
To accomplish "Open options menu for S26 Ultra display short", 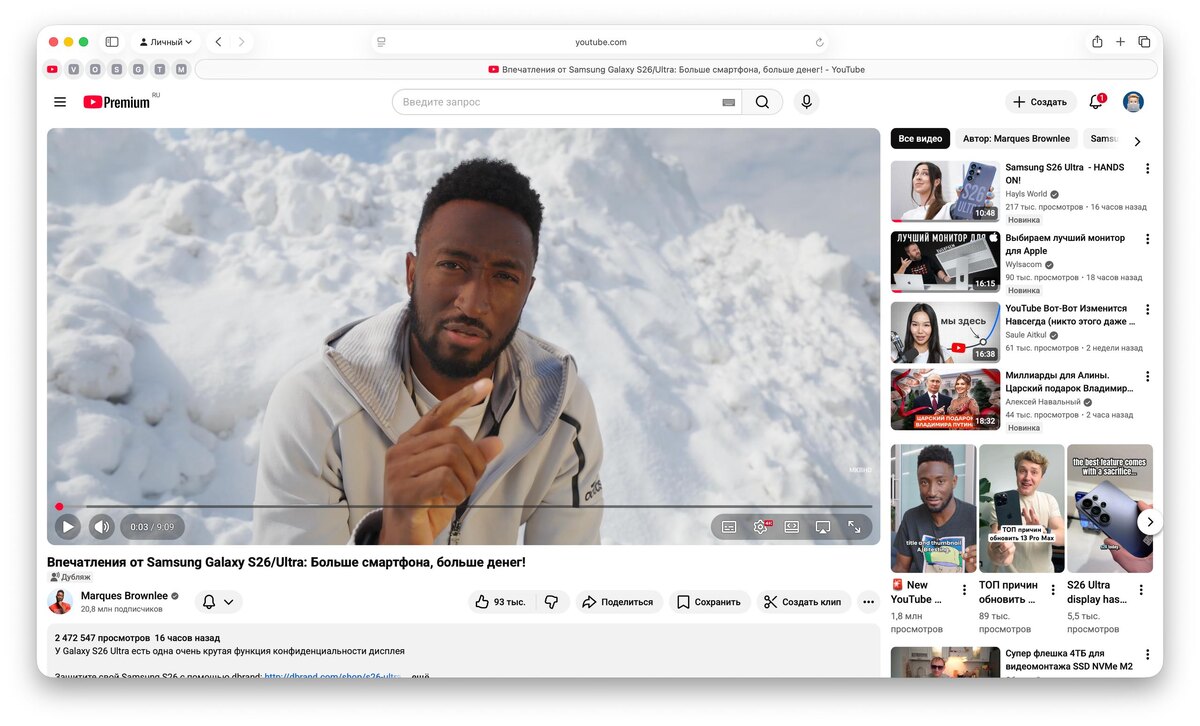I will [x=1140, y=590].
